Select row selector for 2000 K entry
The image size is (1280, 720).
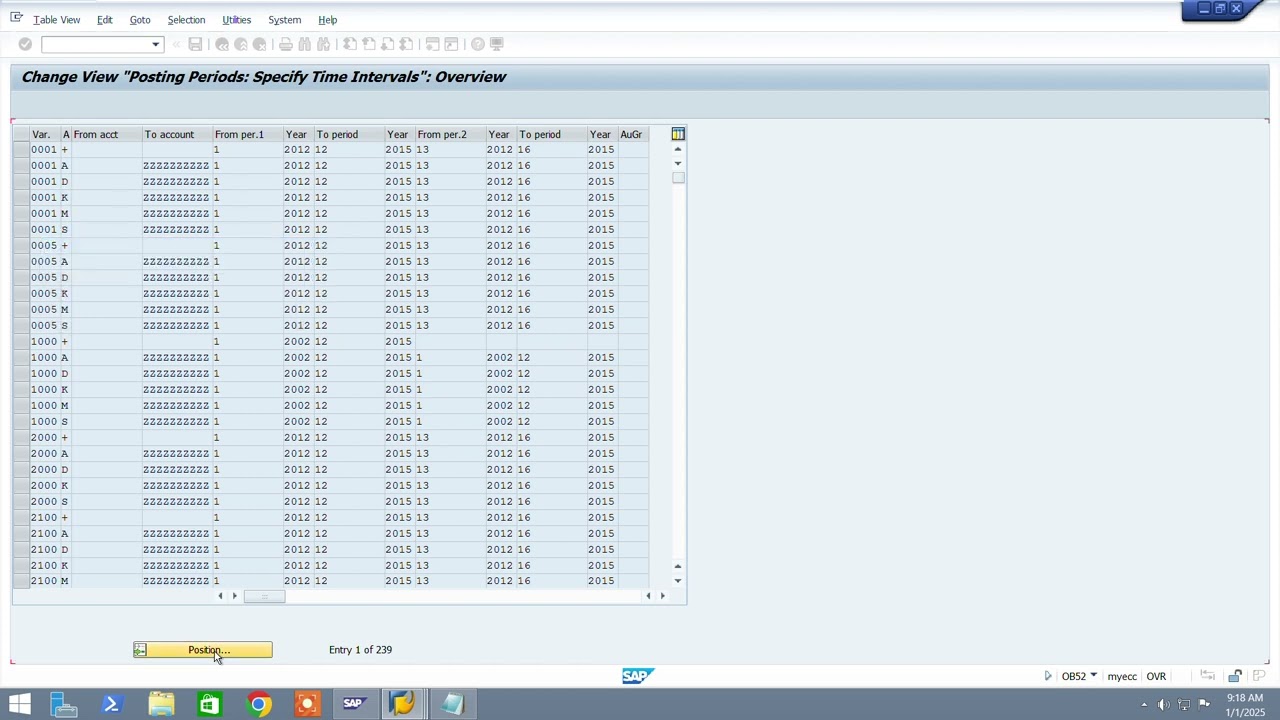[21, 486]
